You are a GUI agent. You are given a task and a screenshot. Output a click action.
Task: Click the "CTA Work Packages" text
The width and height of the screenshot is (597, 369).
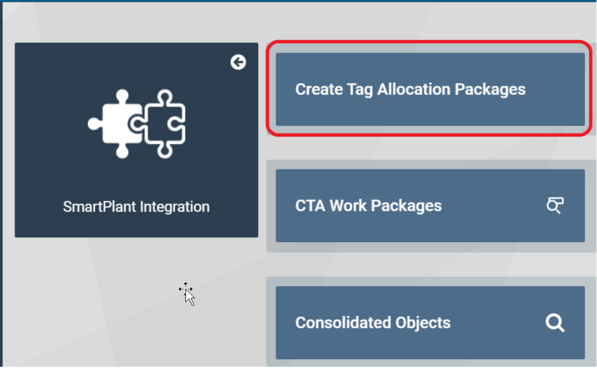[369, 206]
